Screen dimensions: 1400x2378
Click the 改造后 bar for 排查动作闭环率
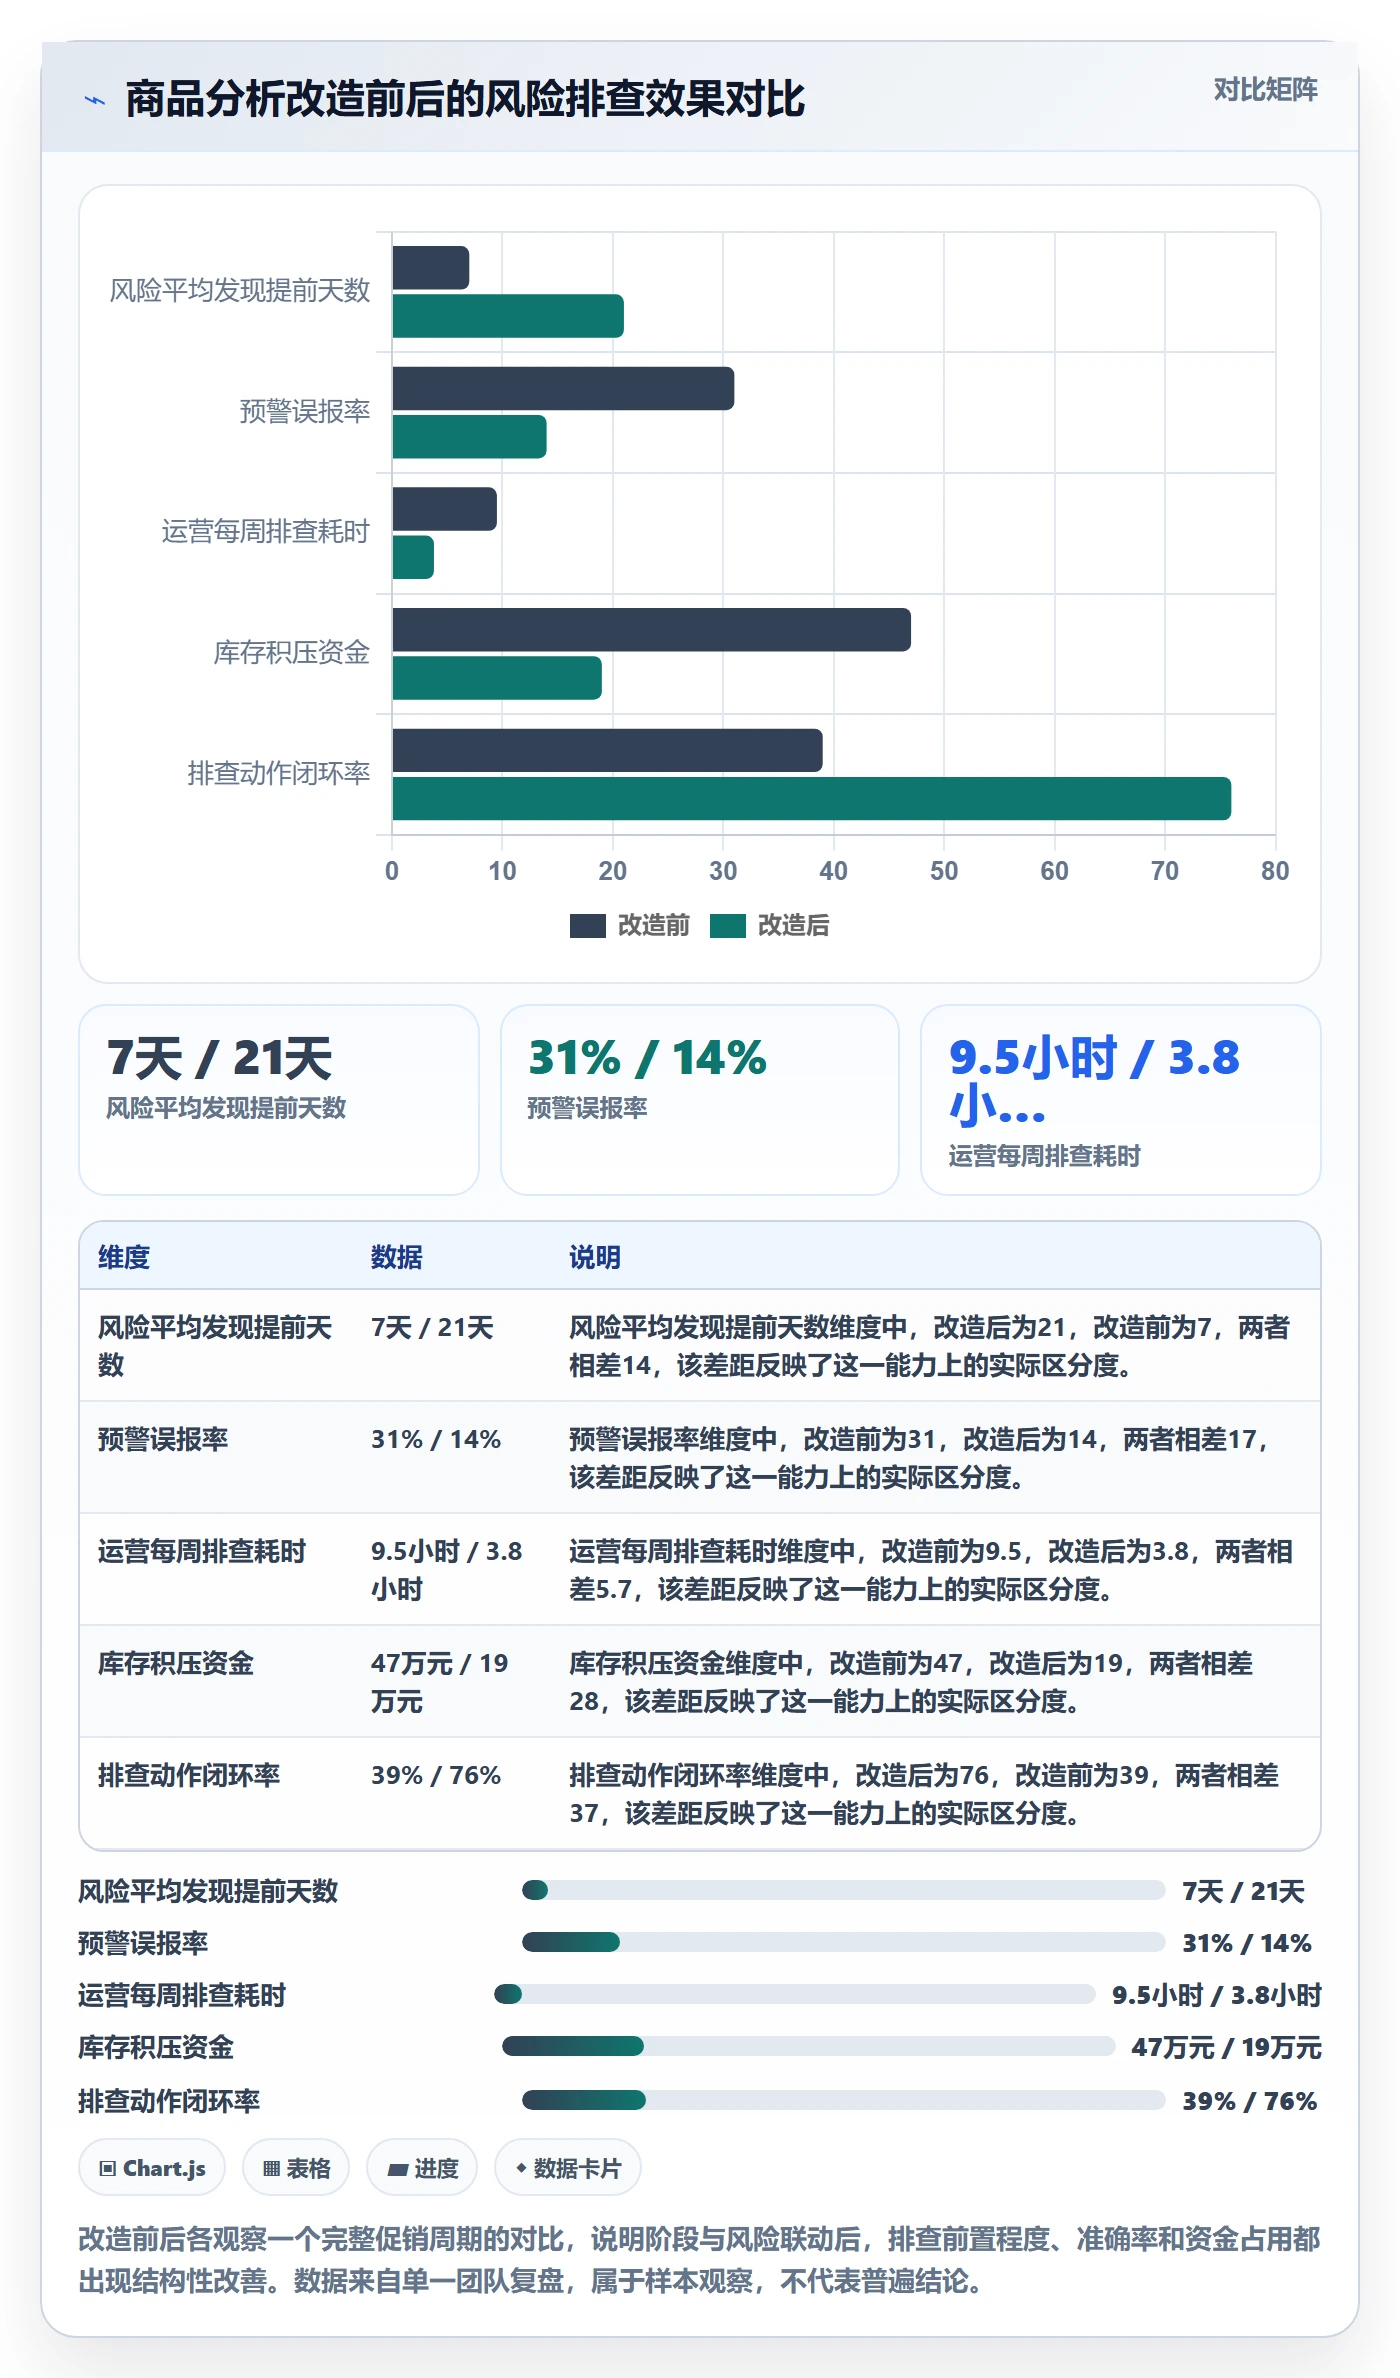point(811,799)
